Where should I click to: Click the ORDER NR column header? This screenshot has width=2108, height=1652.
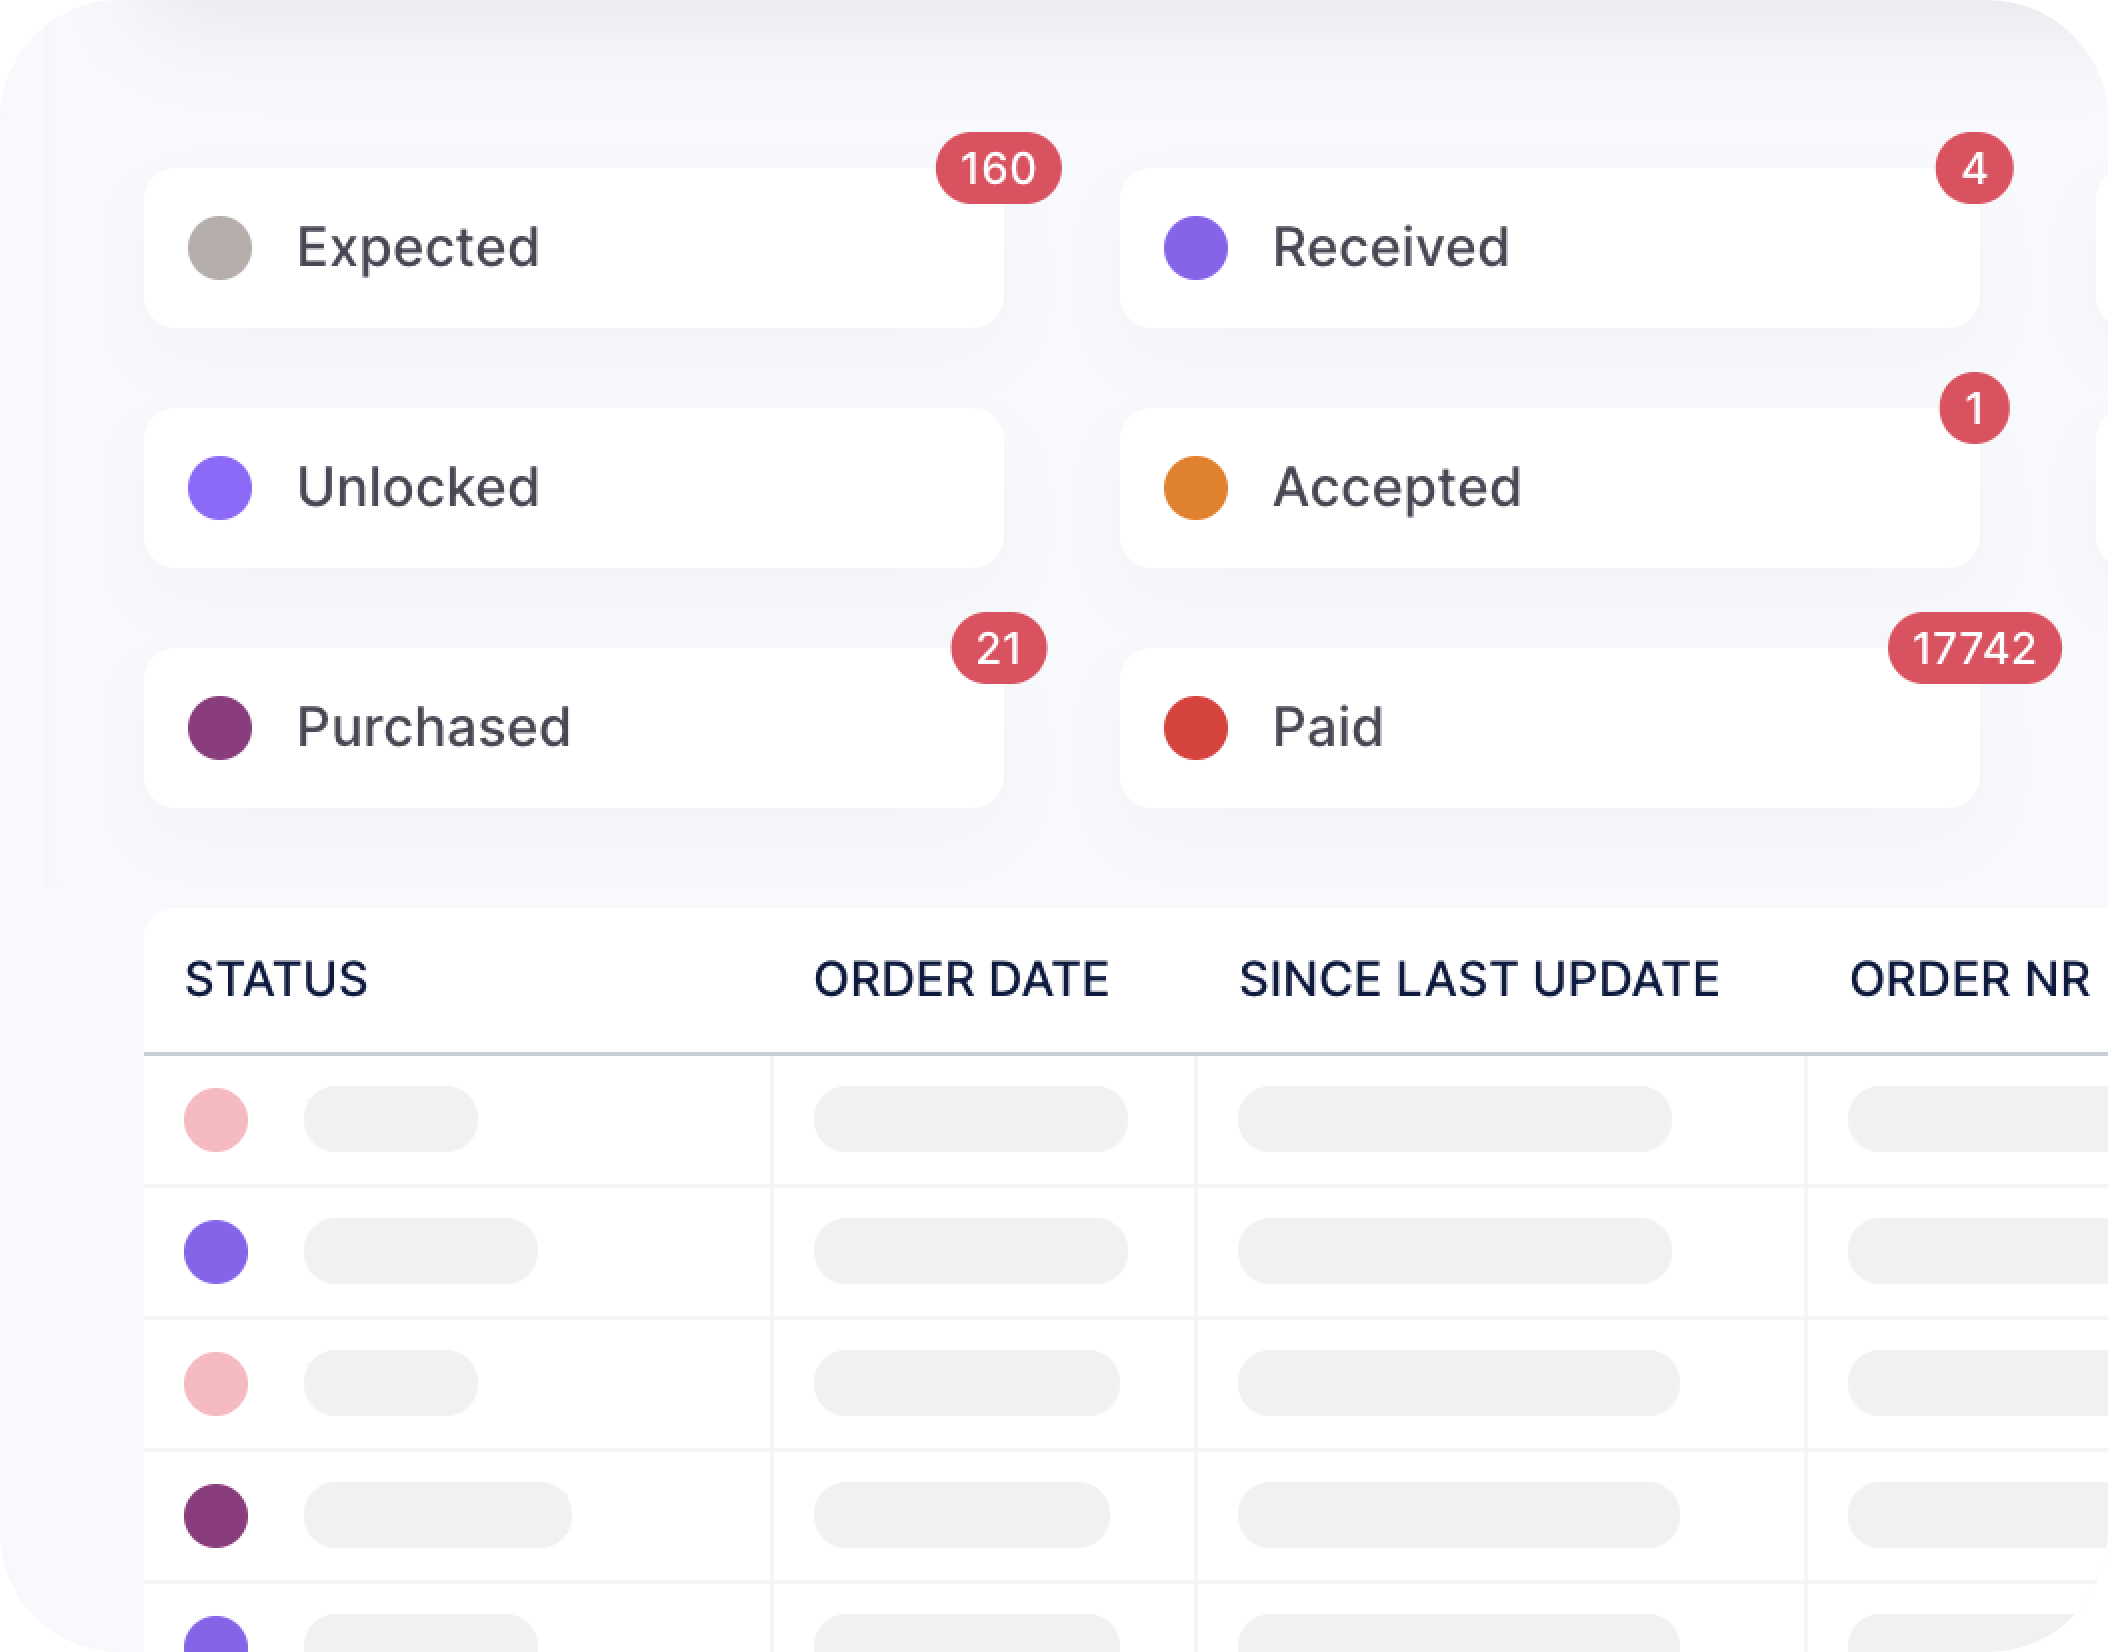pyautogui.click(x=1969, y=979)
